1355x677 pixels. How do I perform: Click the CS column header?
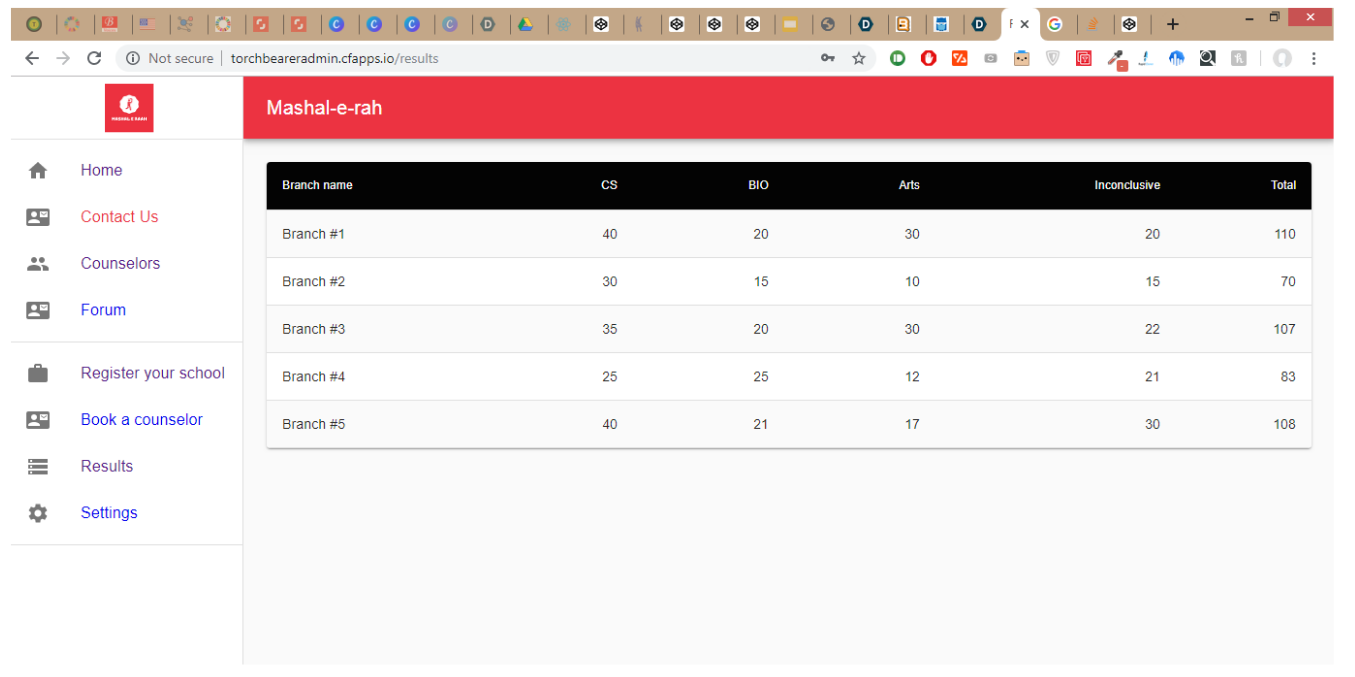pyautogui.click(x=609, y=185)
